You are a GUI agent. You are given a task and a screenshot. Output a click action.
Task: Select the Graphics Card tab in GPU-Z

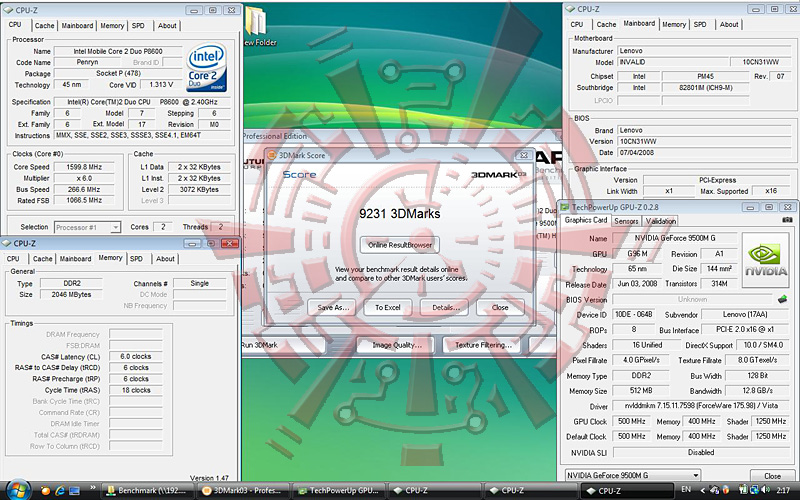586,220
